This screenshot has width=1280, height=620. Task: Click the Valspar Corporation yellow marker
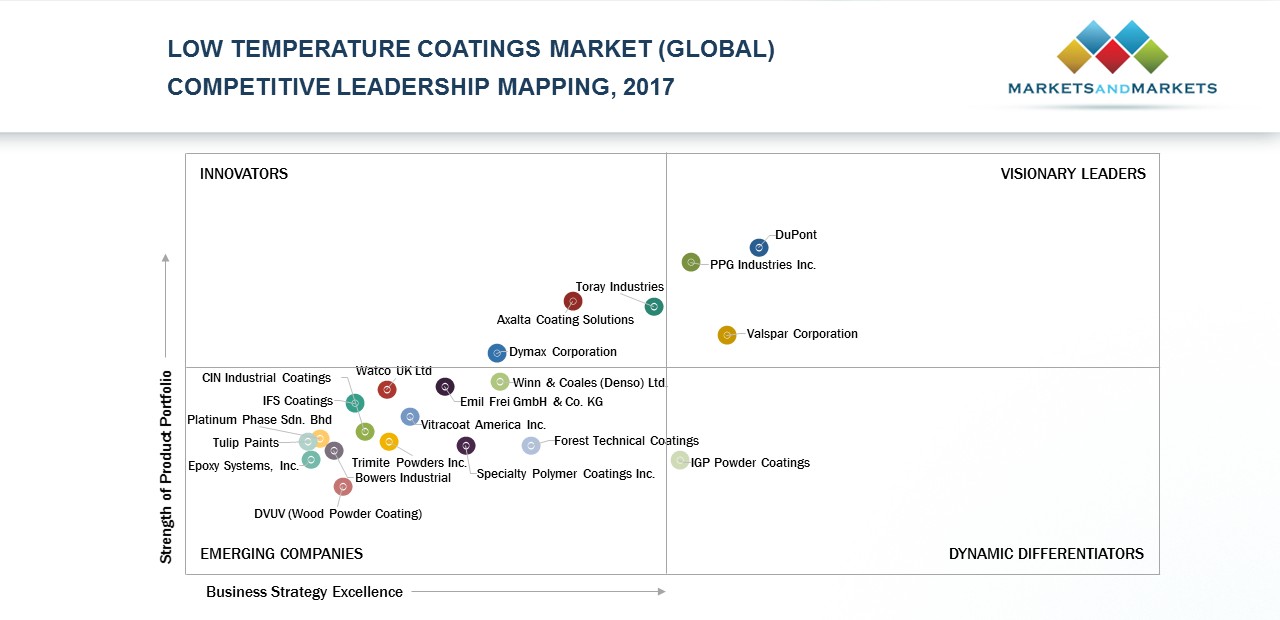click(727, 335)
